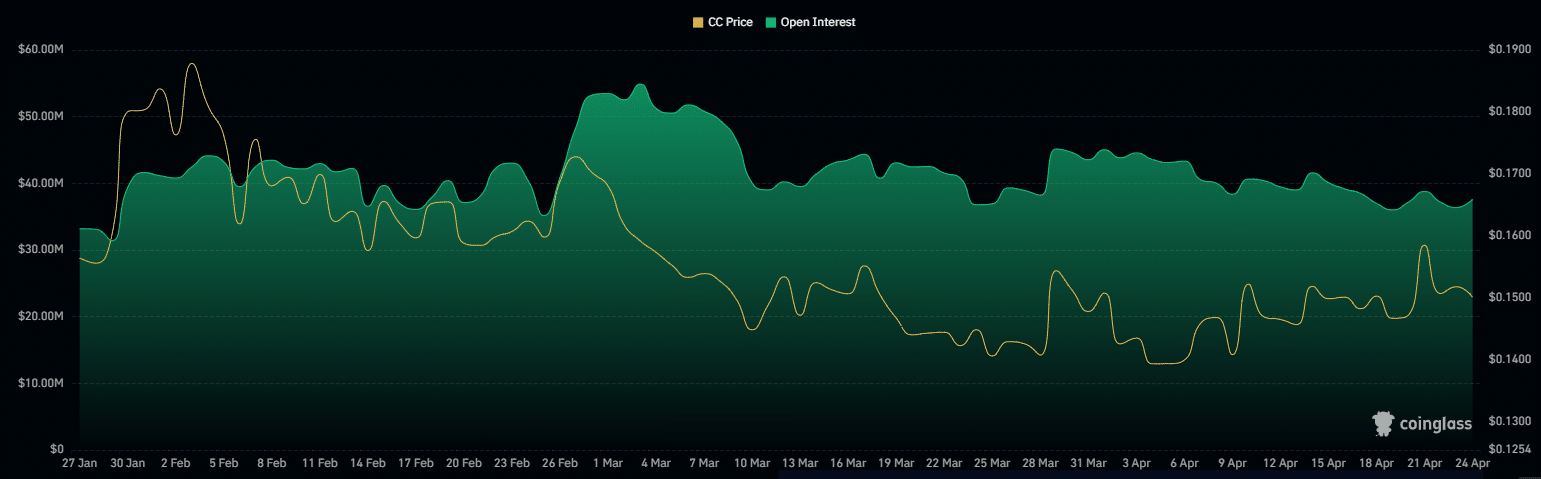Select the 1 Mar date label
This screenshot has height=479, width=1541.
pyautogui.click(x=607, y=464)
